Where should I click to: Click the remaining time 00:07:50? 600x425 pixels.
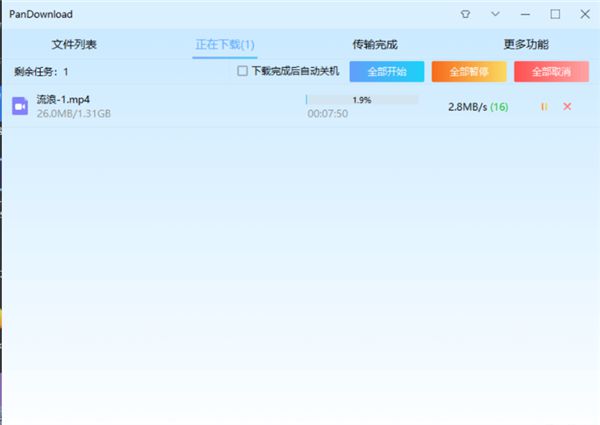pyautogui.click(x=328, y=114)
